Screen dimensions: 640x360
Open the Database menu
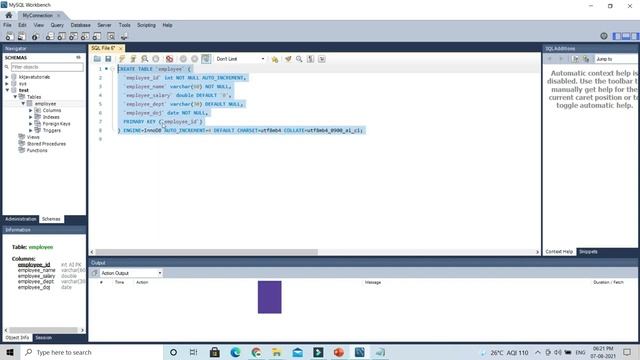pos(80,25)
